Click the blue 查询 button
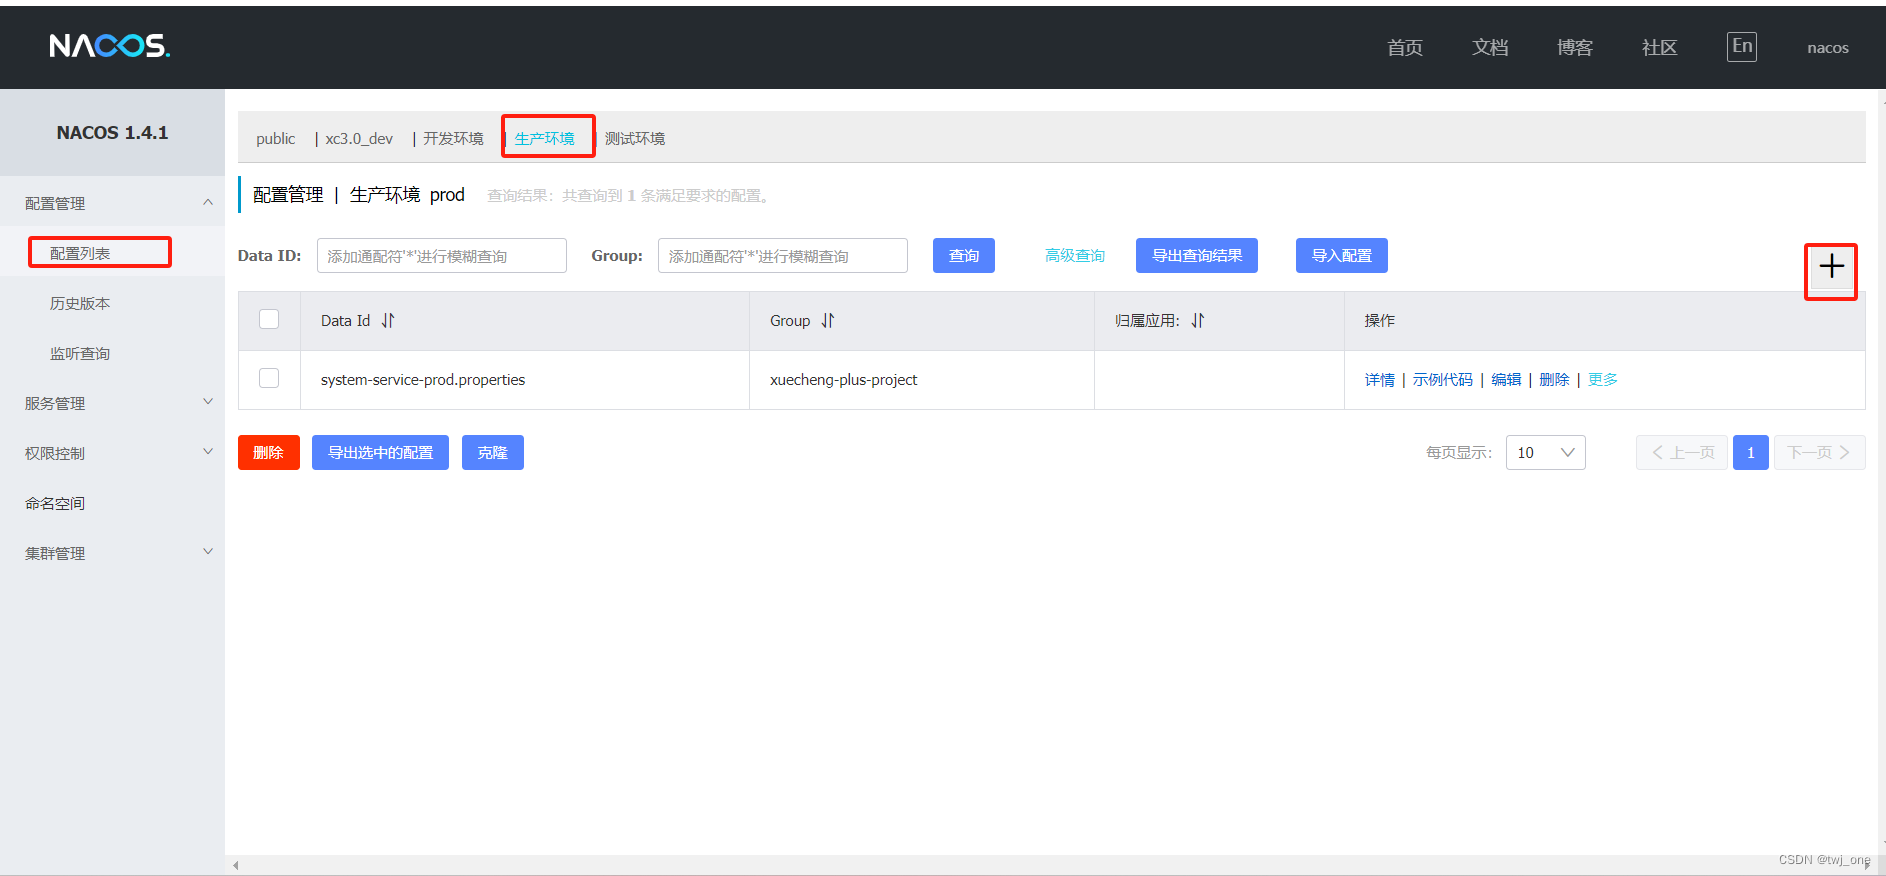1886x876 pixels. click(x=964, y=256)
